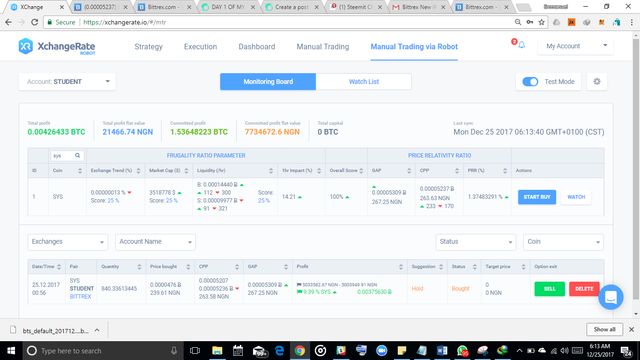Open the Exchanges filter dropdown
This screenshot has height=360, width=640.
click(68, 242)
